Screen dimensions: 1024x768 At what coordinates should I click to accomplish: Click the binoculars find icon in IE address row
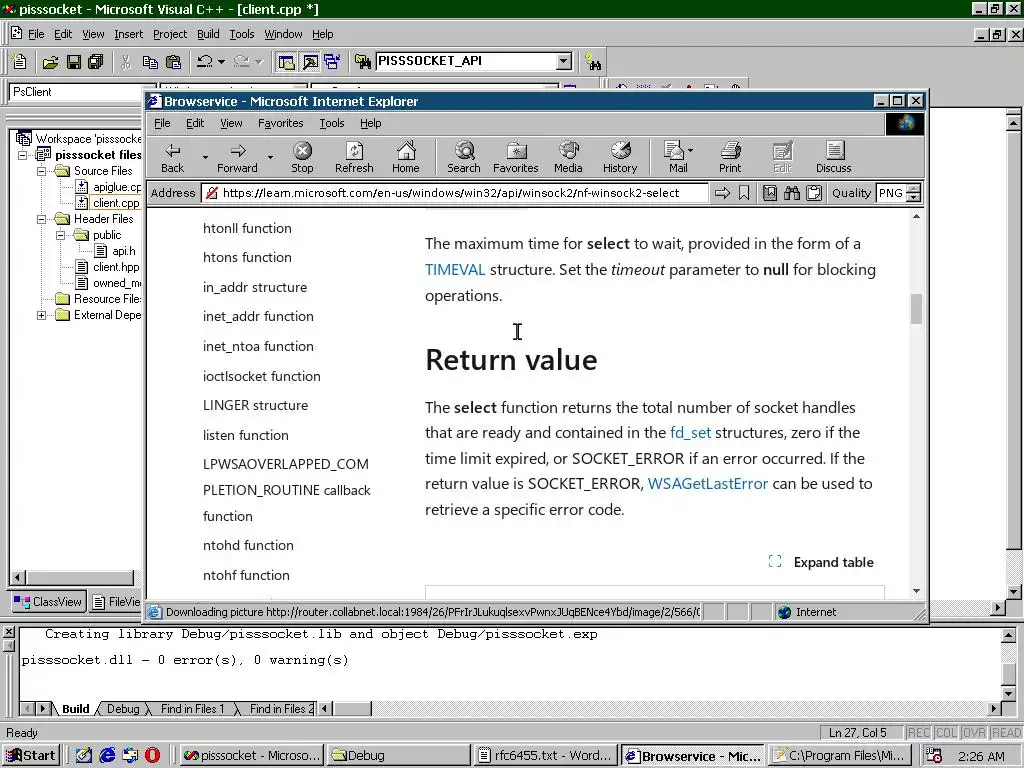[792, 193]
